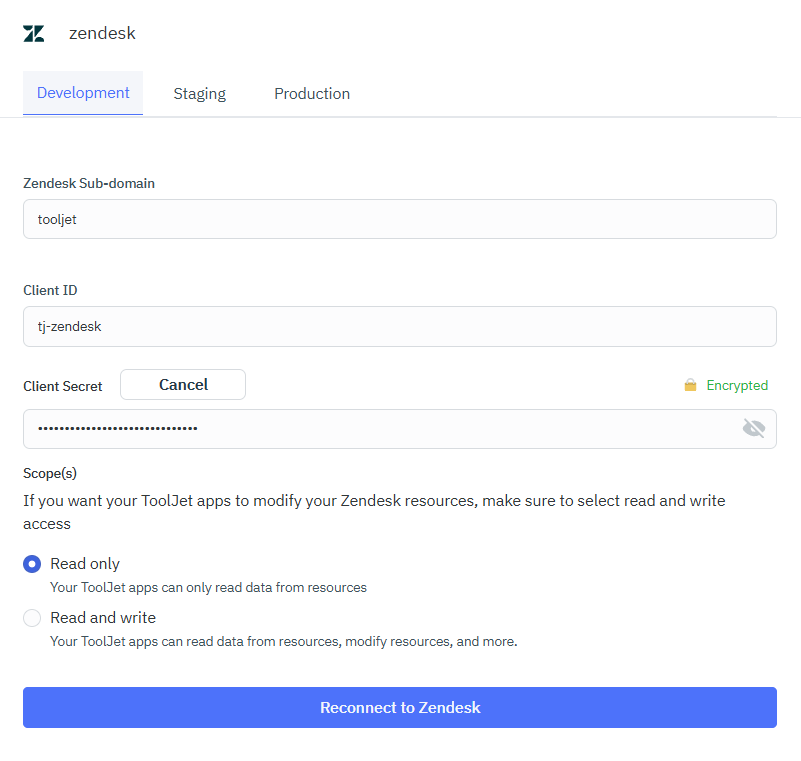Image resolution: width=801 pixels, height=761 pixels.
Task: Click the eye icon to reveal Client Secret
Action: 754,428
